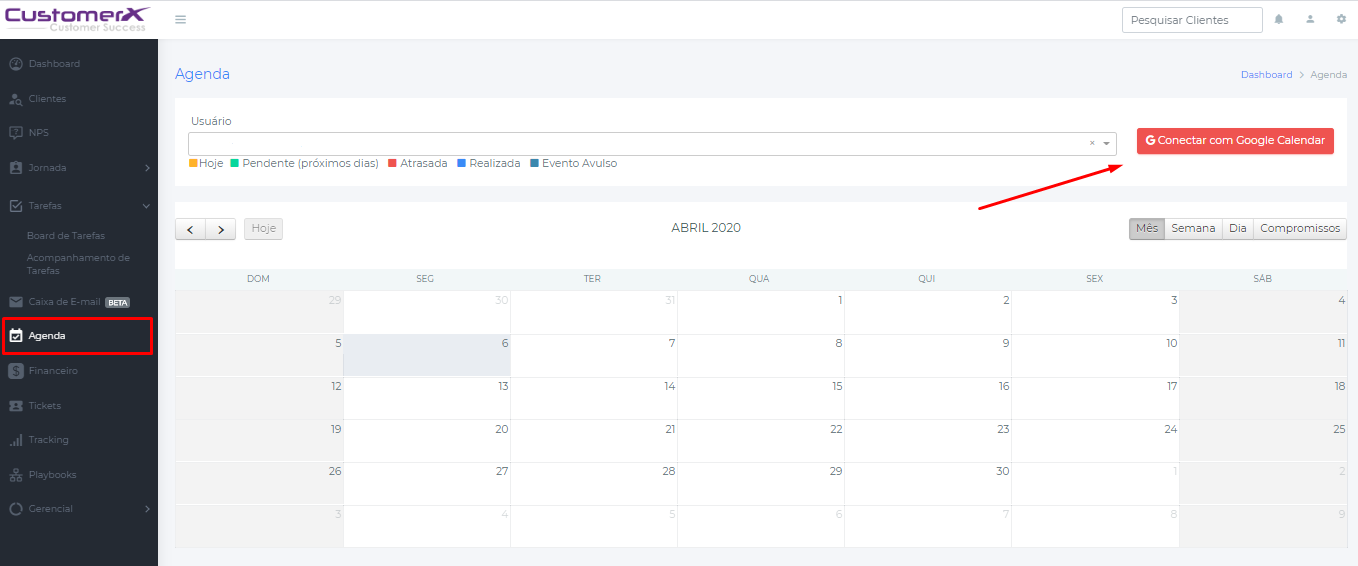Screen dimensions: 1358x566
Task: Click the NPS icon in sidebar
Action: click(15, 133)
